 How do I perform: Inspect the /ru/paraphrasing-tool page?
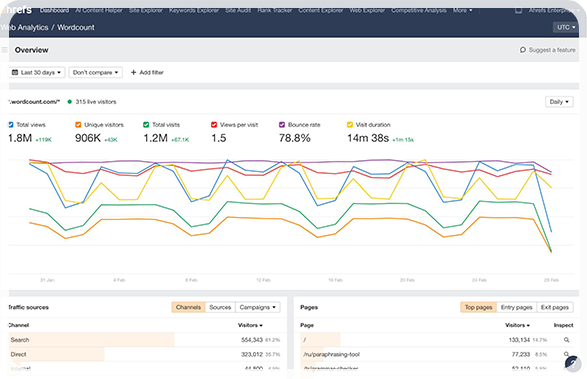coord(566,354)
